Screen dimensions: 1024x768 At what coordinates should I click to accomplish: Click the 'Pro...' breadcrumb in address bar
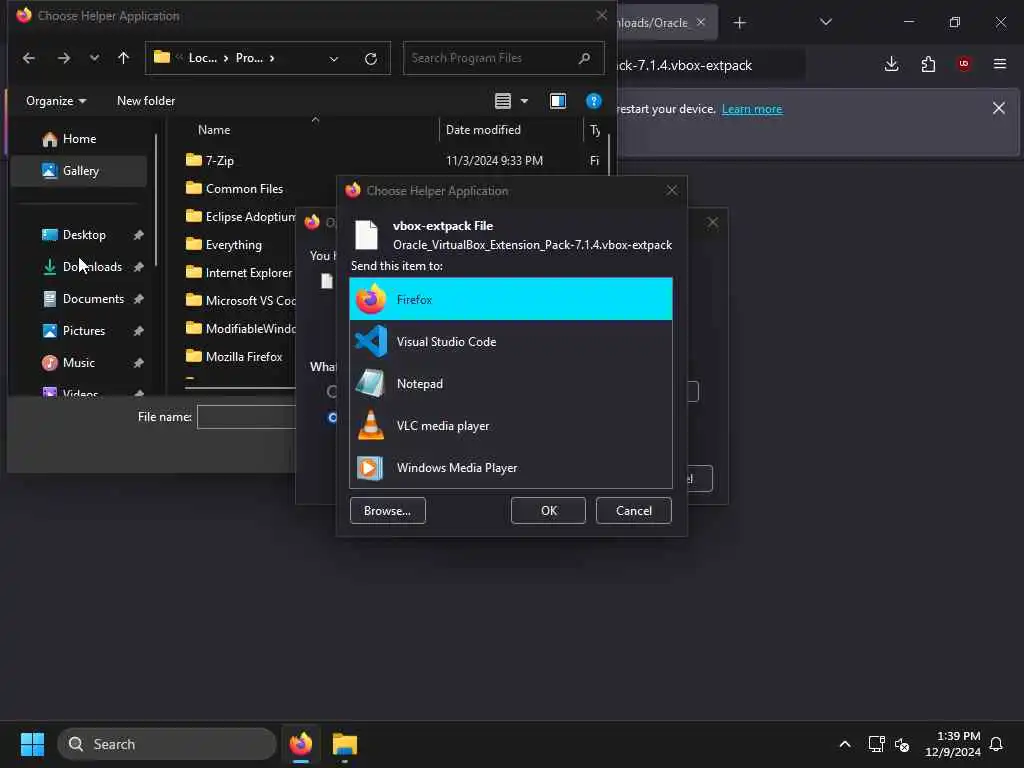coord(249,58)
